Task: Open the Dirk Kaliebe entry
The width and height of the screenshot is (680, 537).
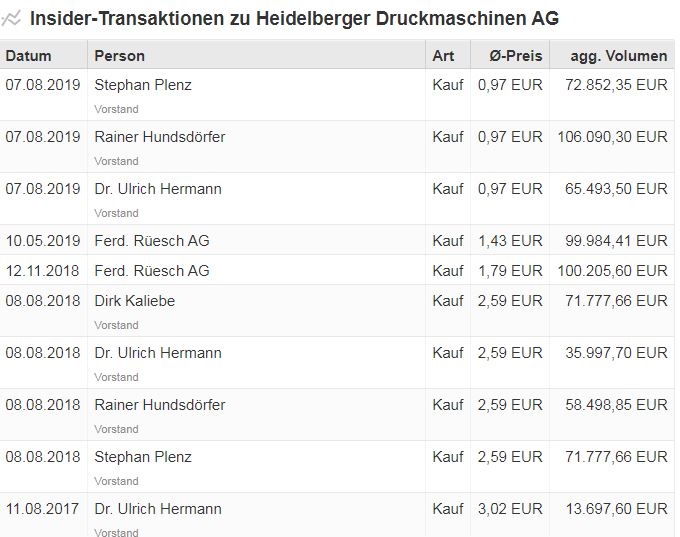Action: coord(134,301)
